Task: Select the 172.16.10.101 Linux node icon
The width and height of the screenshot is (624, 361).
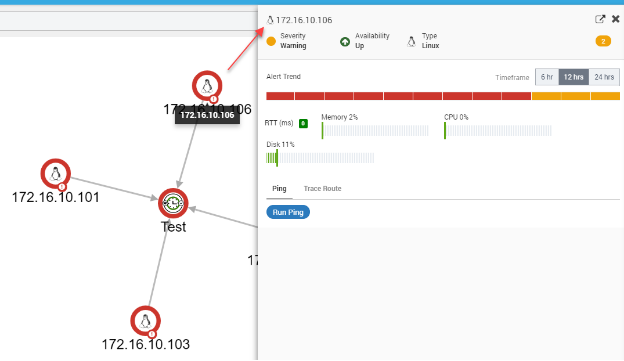Action: point(56,174)
